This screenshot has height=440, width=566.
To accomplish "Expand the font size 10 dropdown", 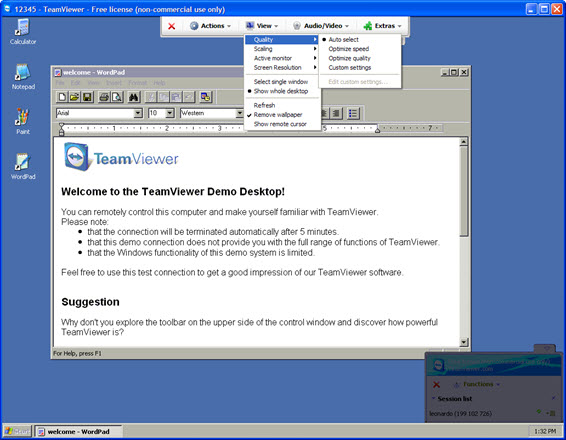I will click(x=170, y=113).
